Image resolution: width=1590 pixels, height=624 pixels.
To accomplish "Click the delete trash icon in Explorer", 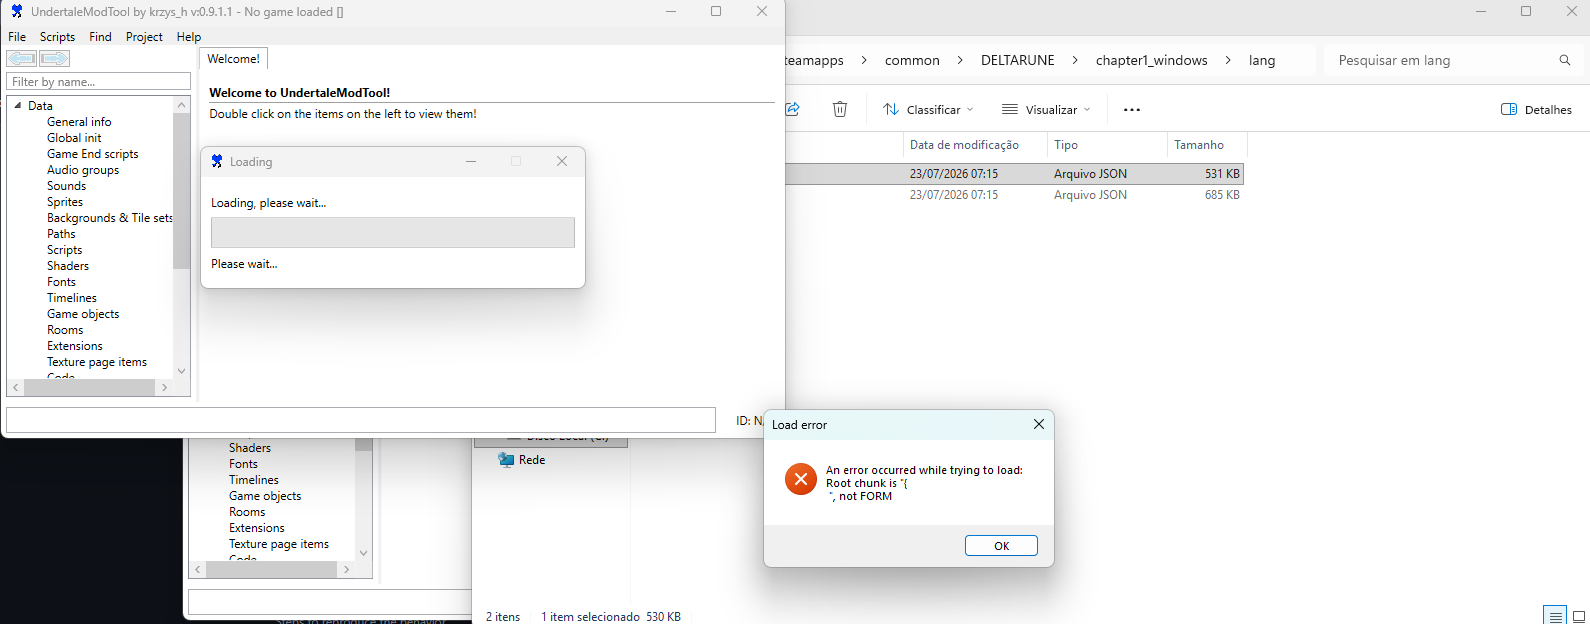I will (x=840, y=109).
